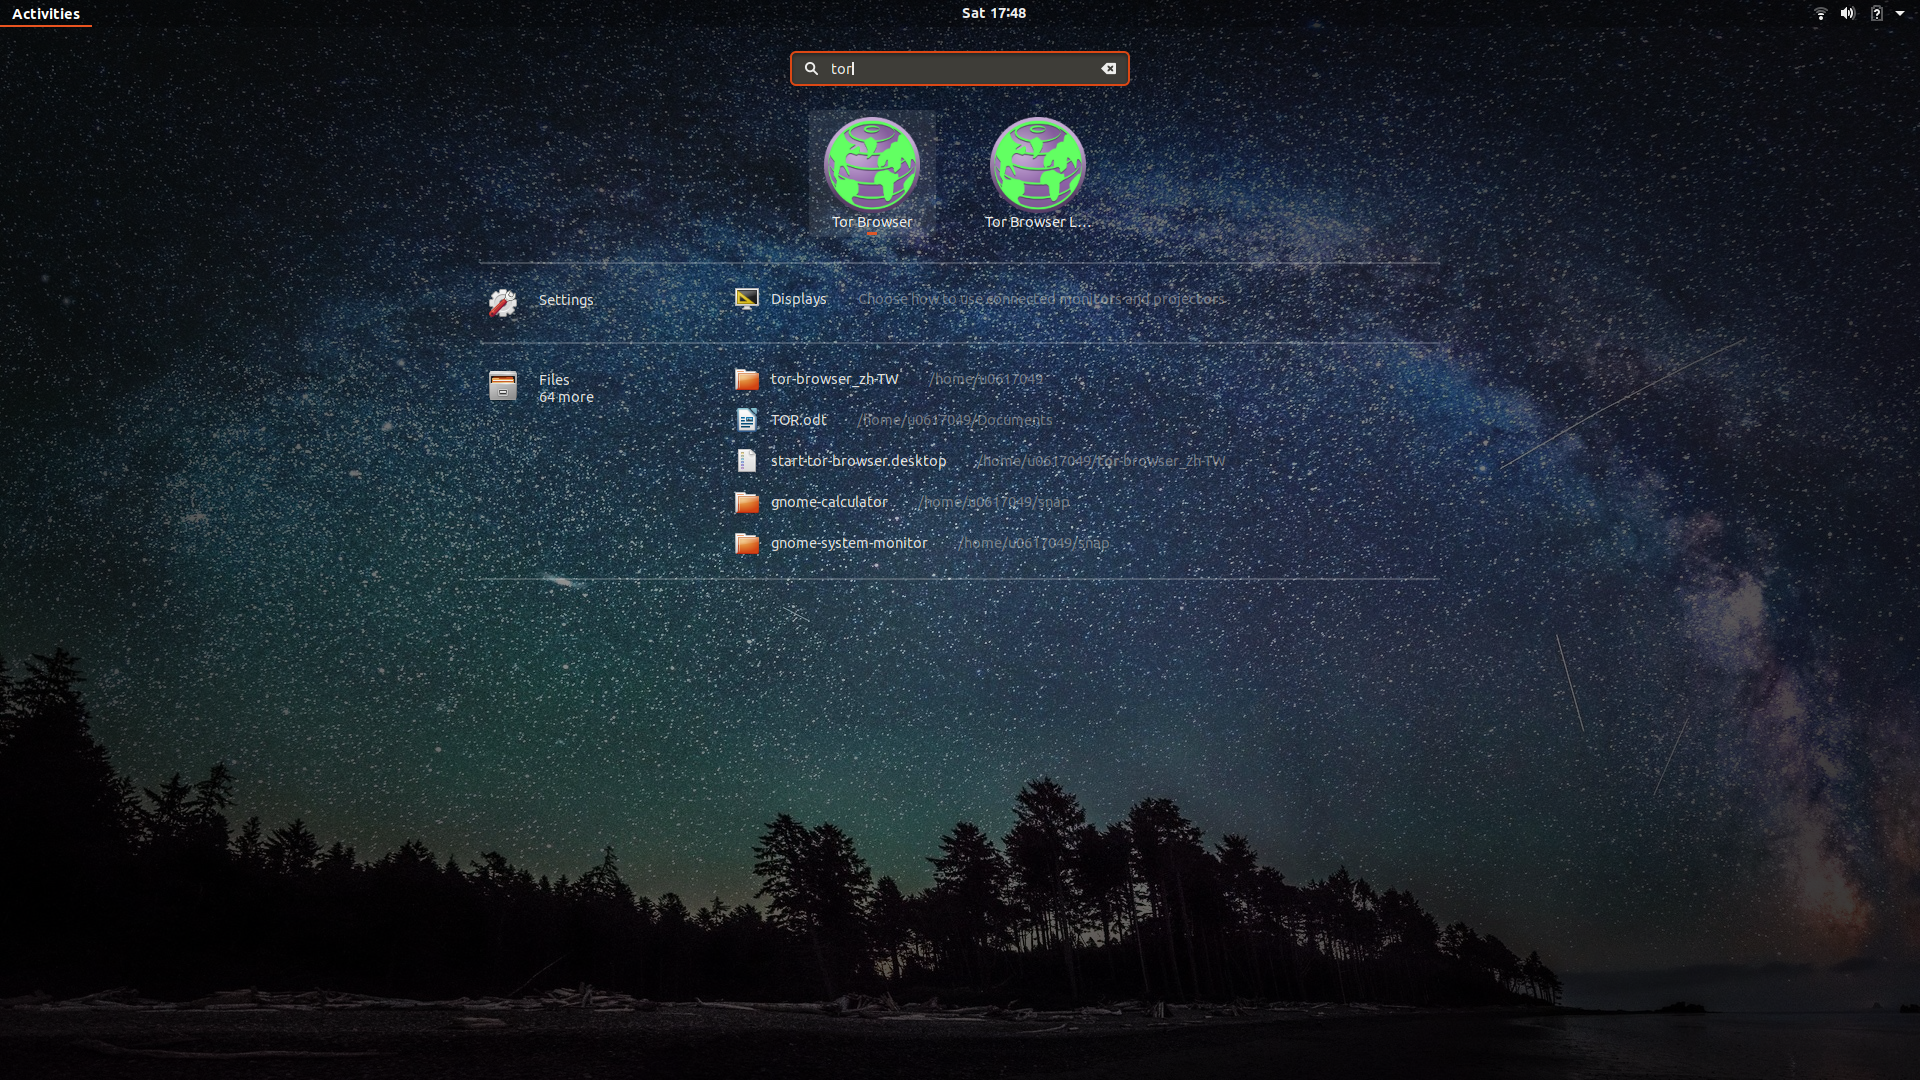Clear the search field with the backspace icon
This screenshot has width=1920, height=1080.
click(1109, 69)
